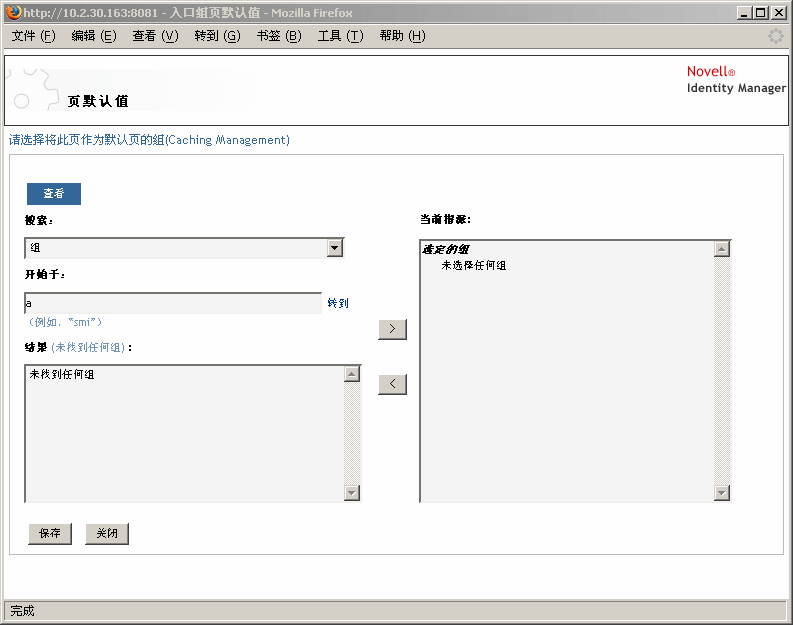Close the Firefox window
Image resolution: width=793 pixels, height=625 pixels.
[779, 13]
